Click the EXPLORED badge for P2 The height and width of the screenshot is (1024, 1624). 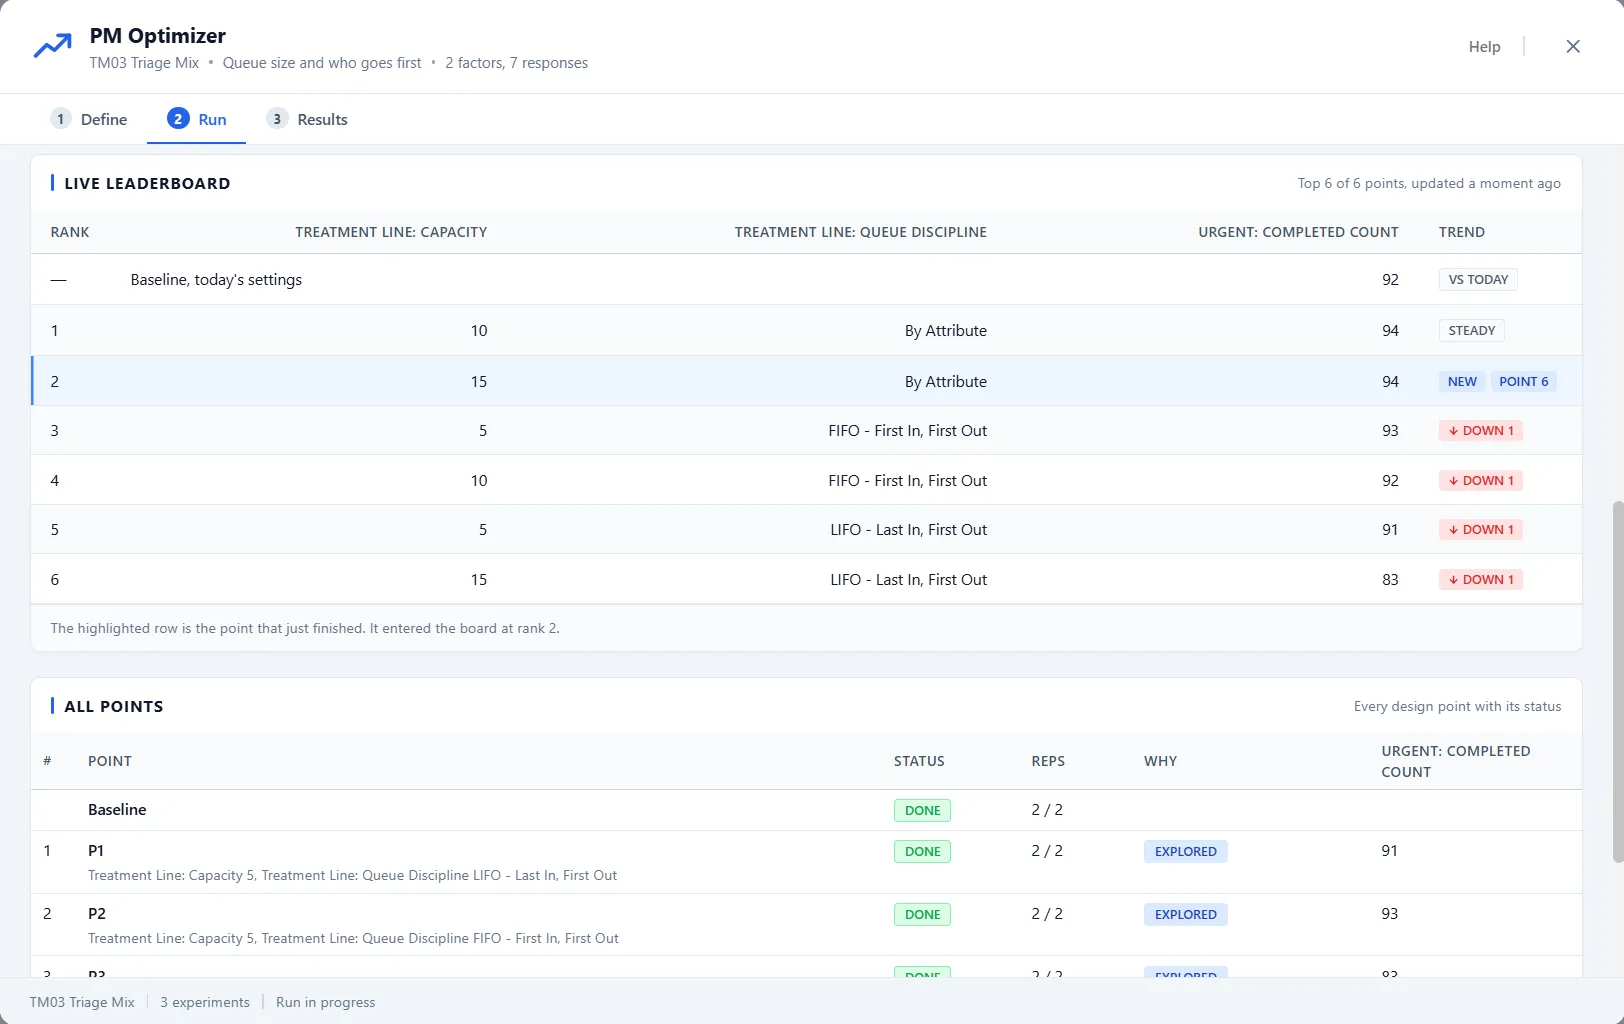(x=1185, y=915)
